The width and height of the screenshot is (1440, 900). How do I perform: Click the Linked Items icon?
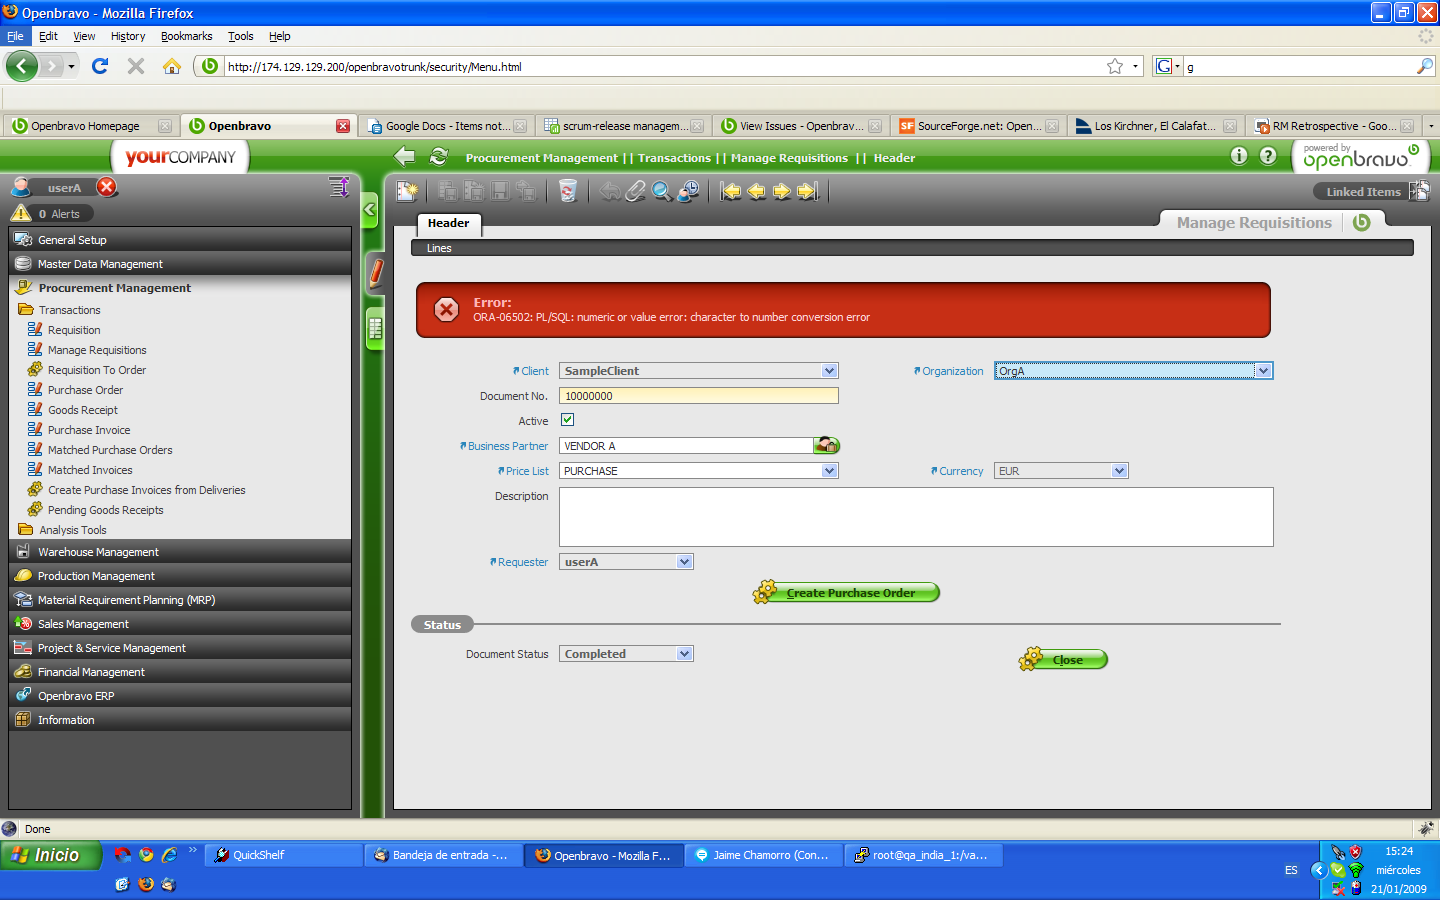1419,191
